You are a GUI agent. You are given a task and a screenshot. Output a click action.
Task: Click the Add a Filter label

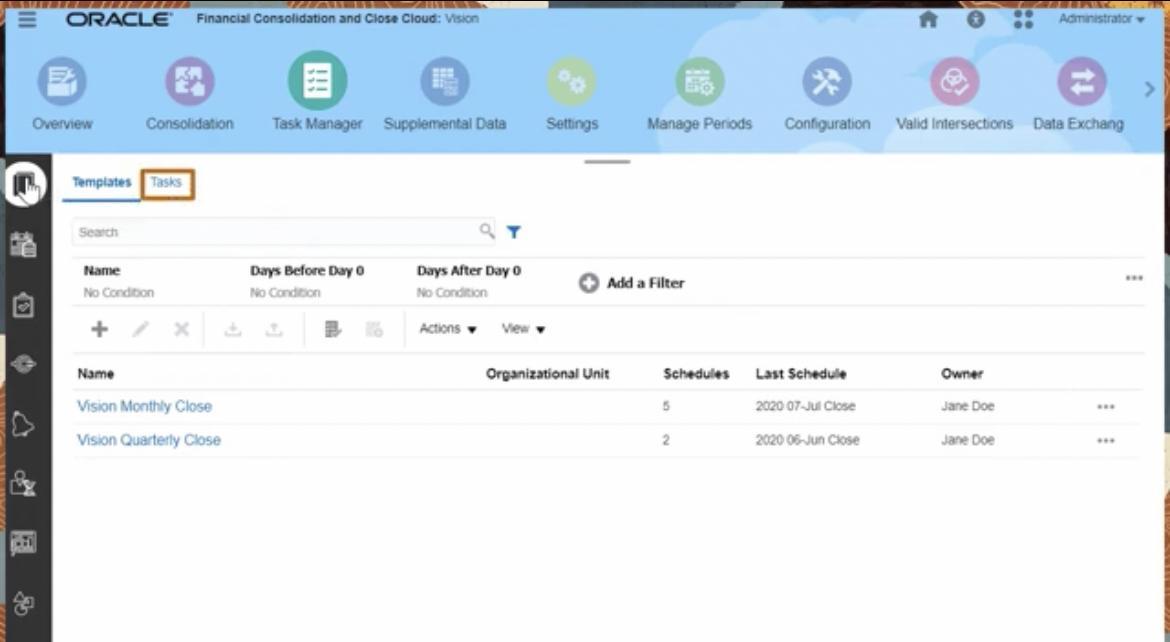coord(645,283)
